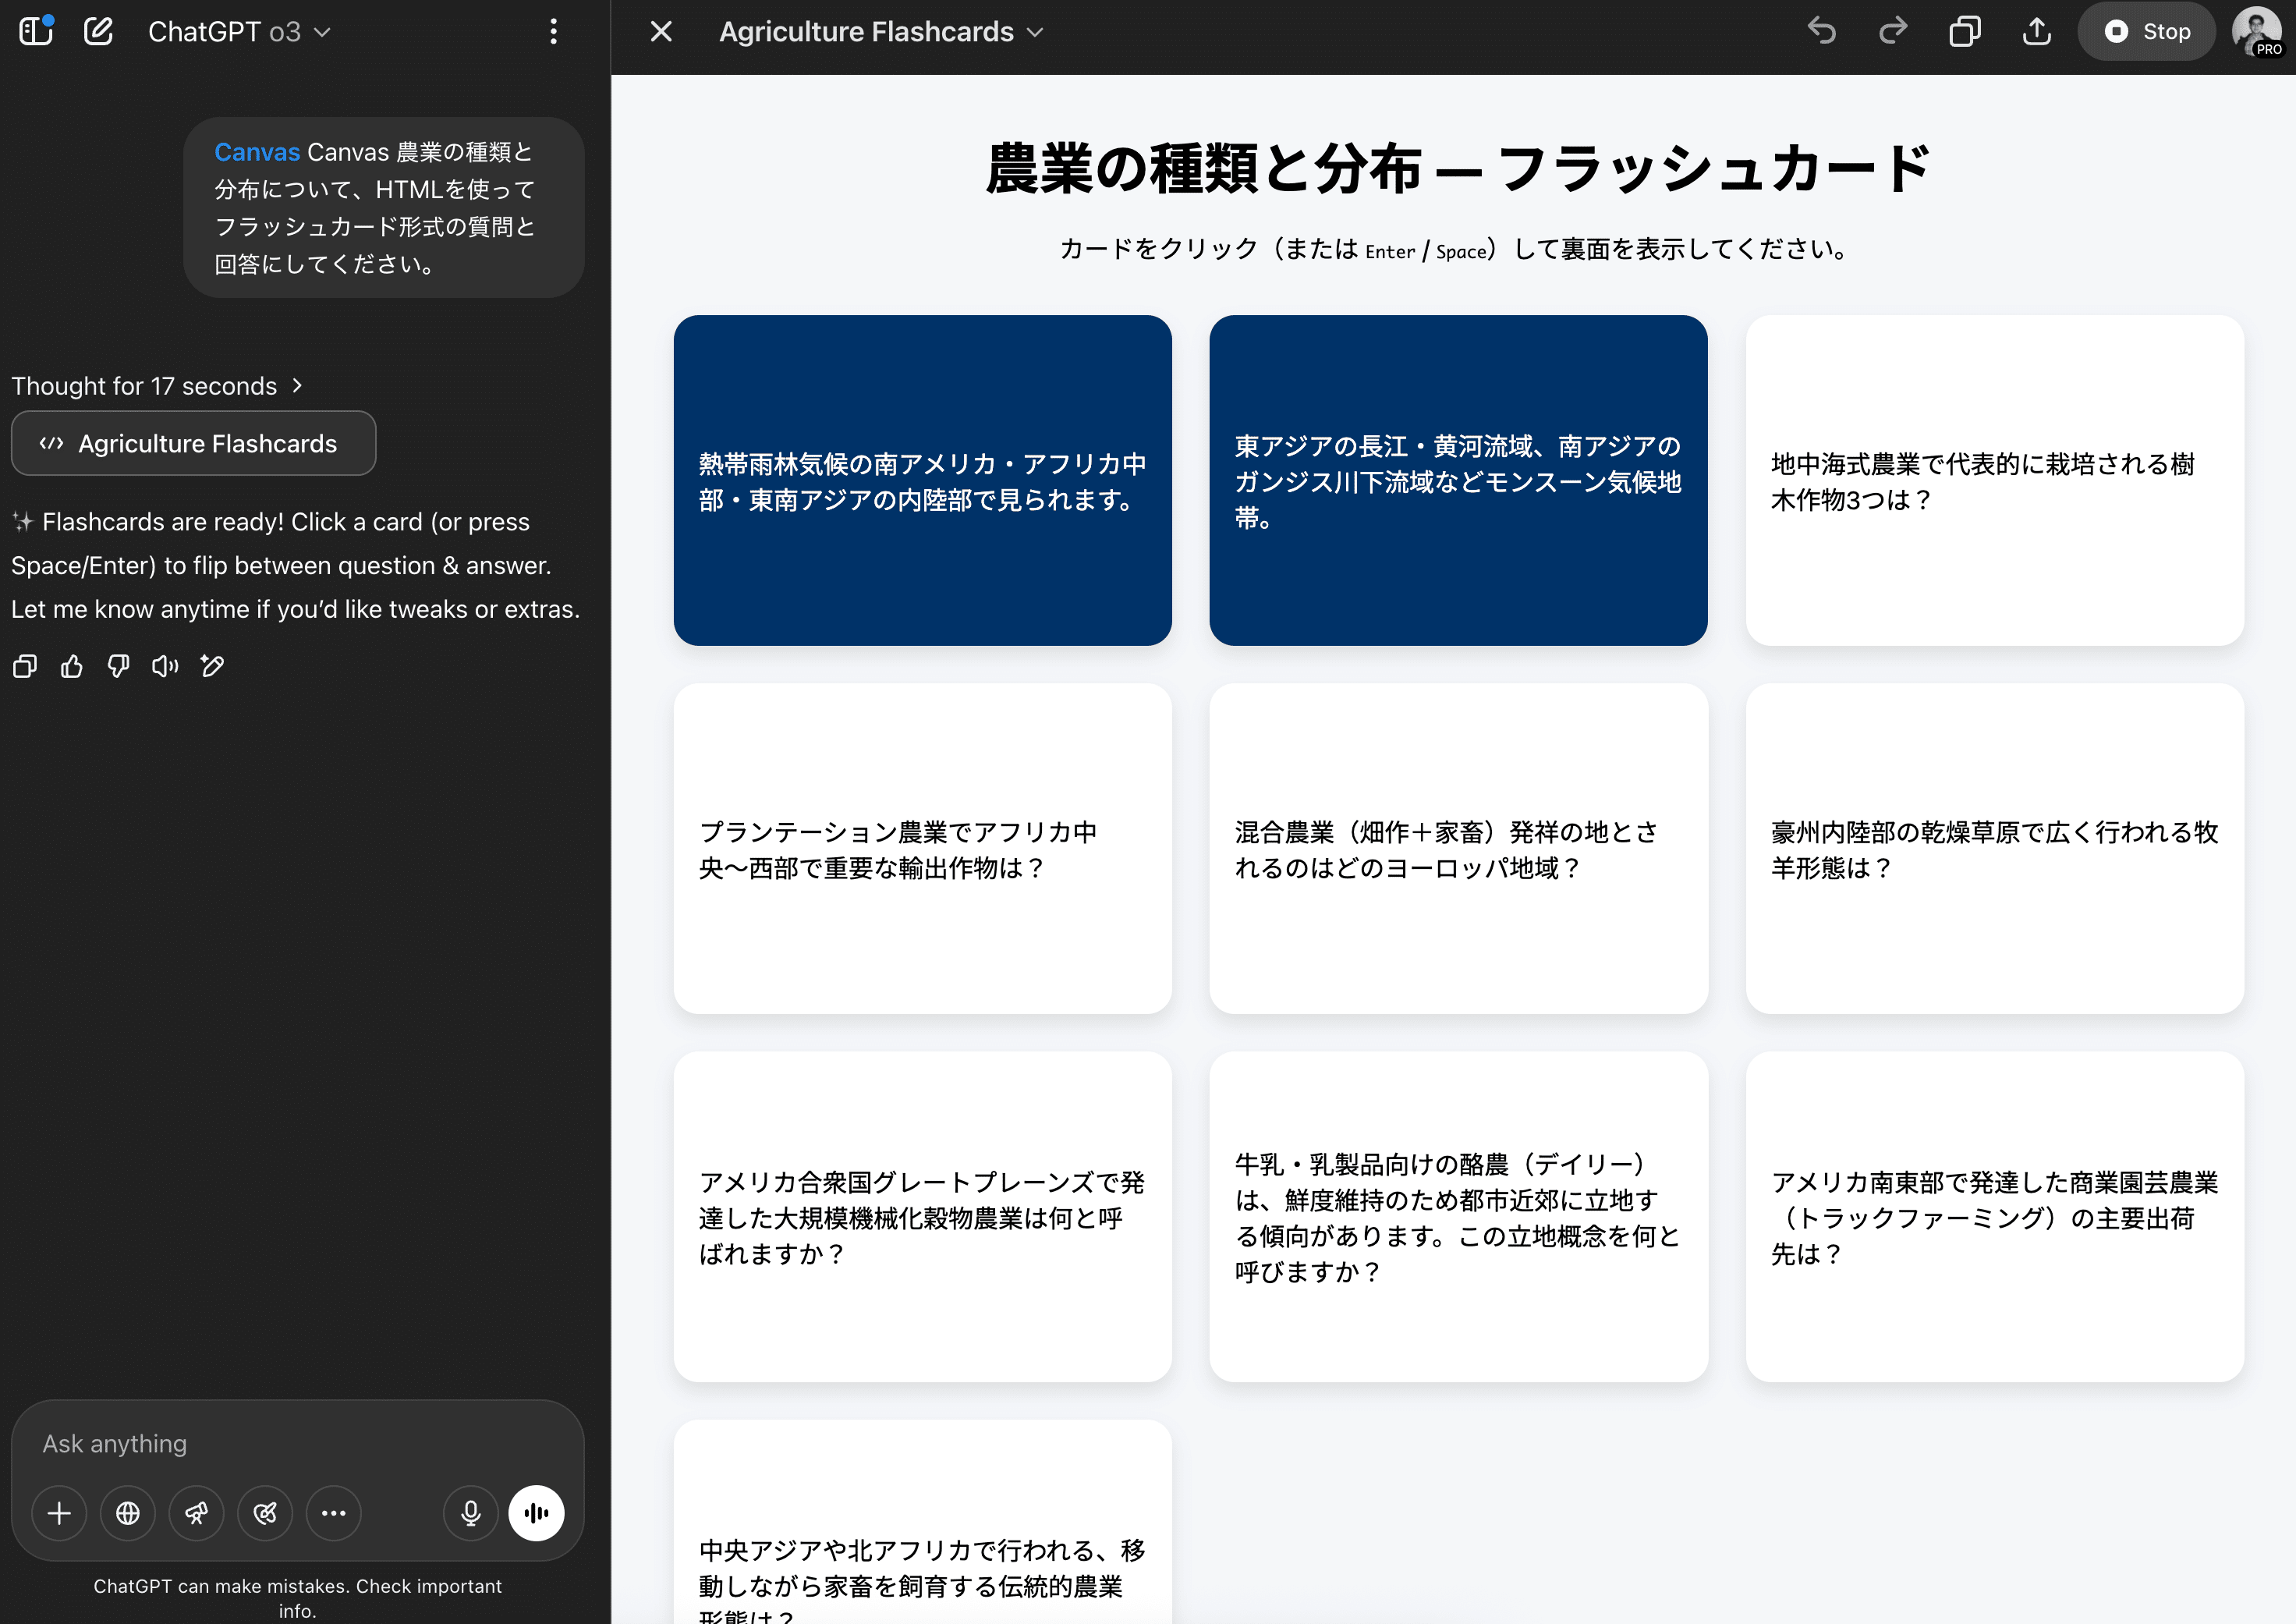Start voice mode with waveform button

coord(536,1513)
